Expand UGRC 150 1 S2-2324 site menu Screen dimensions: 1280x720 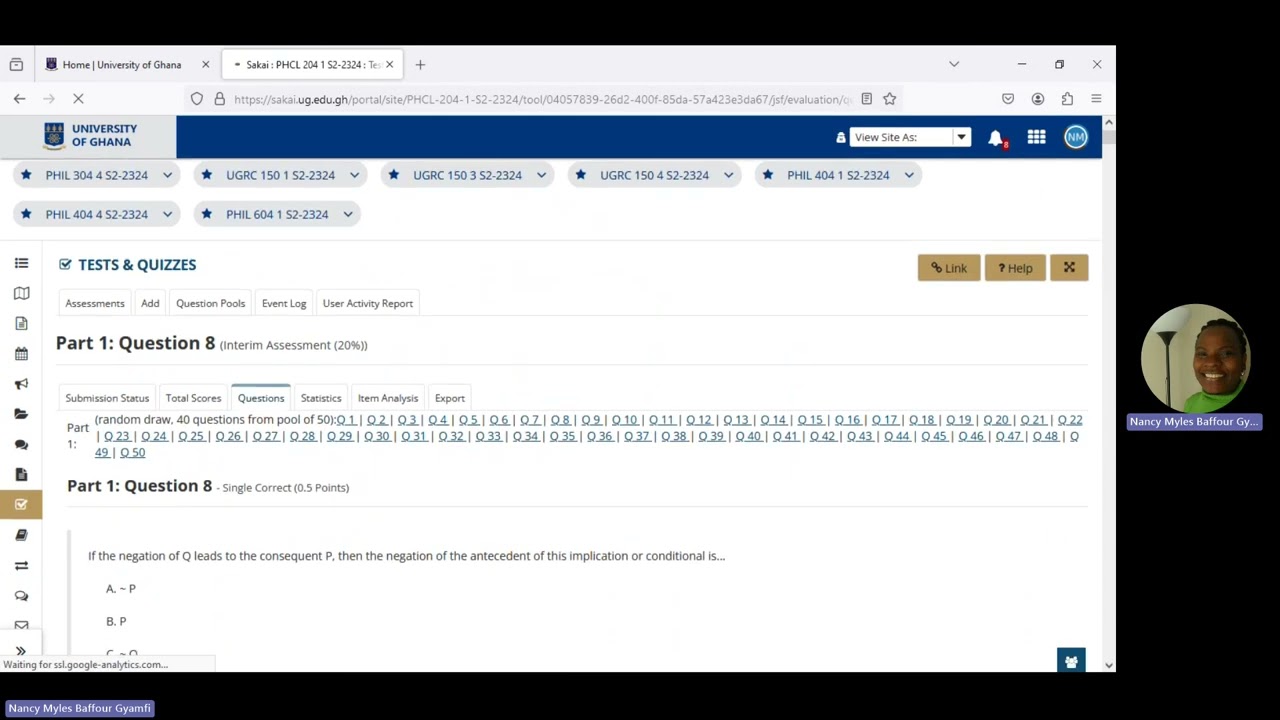354,175
